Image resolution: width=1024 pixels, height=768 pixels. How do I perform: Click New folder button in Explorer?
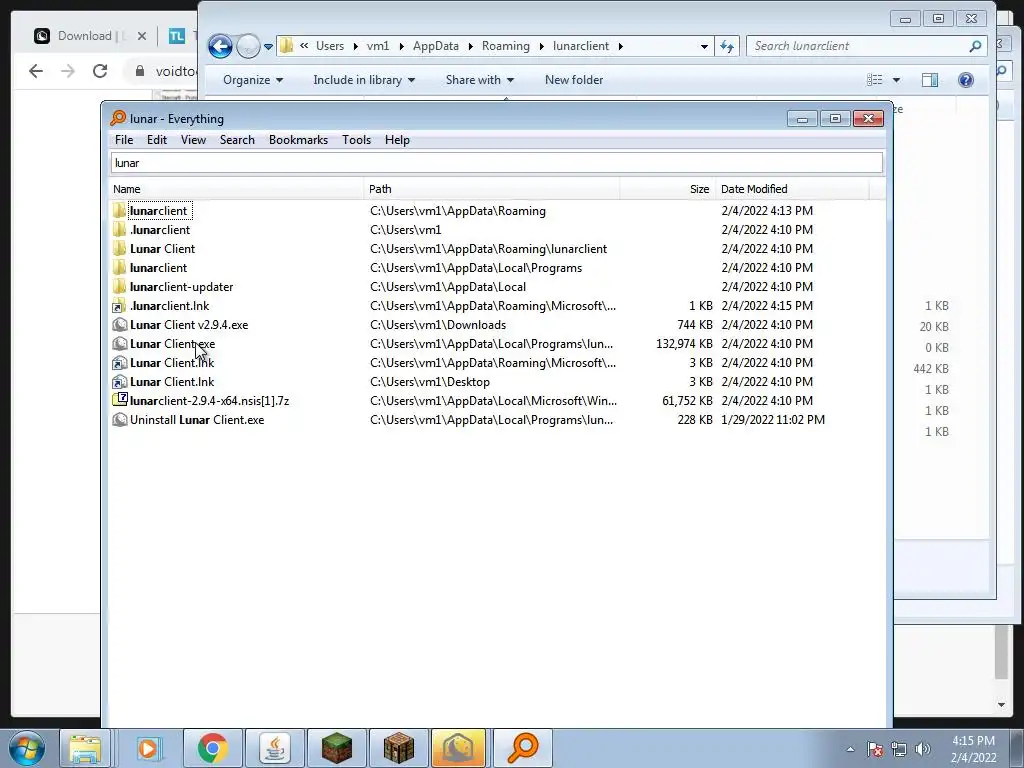point(574,80)
